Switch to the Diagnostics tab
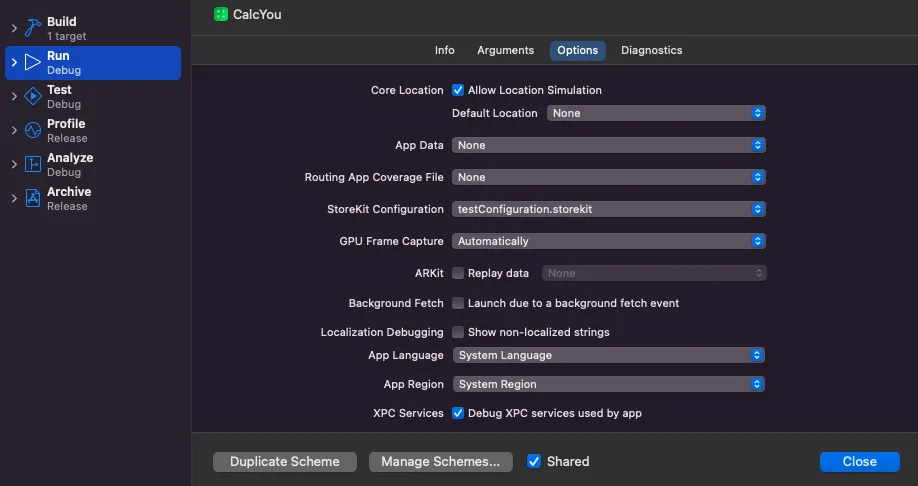This screenshot has height=486, width=918. (x=651, y=50)
